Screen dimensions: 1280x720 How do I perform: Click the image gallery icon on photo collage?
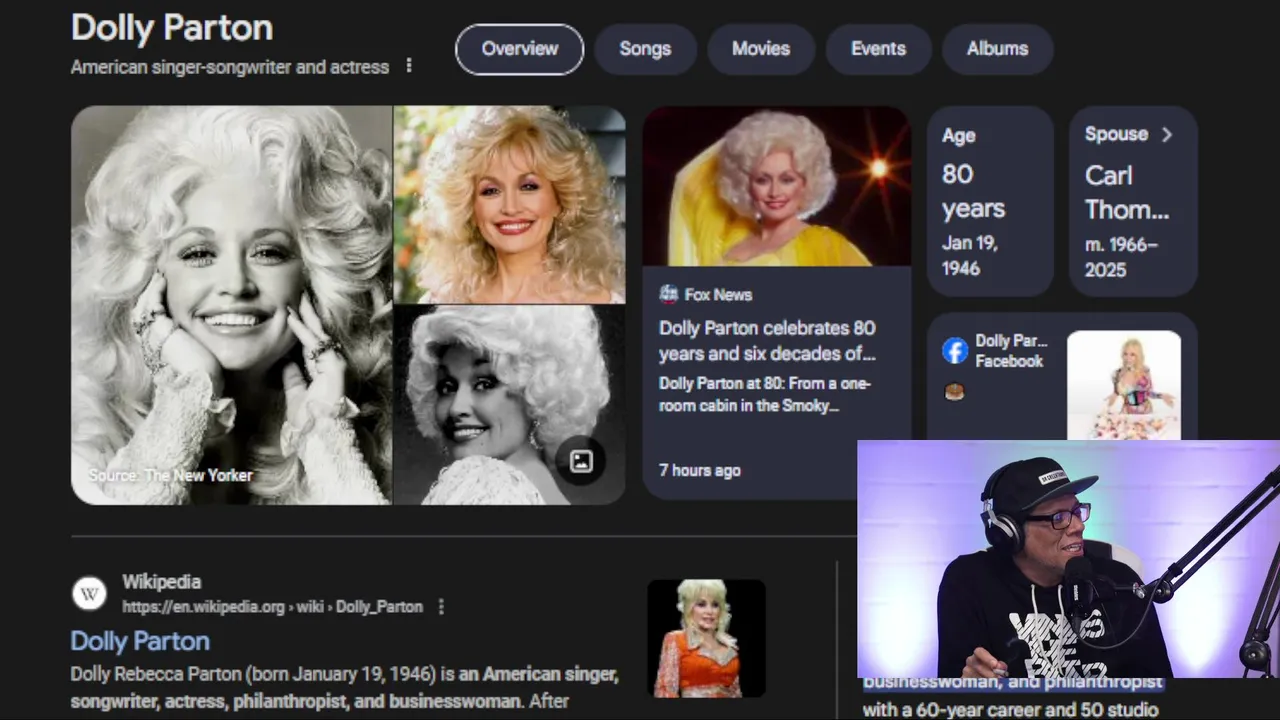pos(581,460)
